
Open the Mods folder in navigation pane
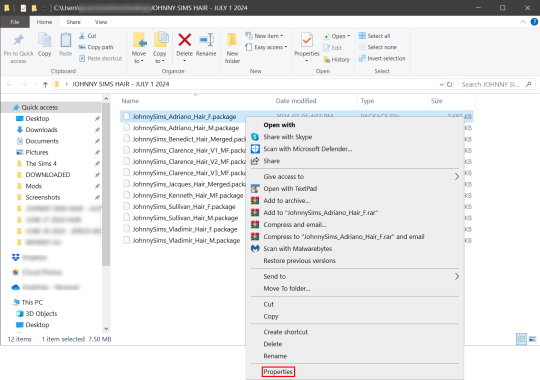coord(34,186)
